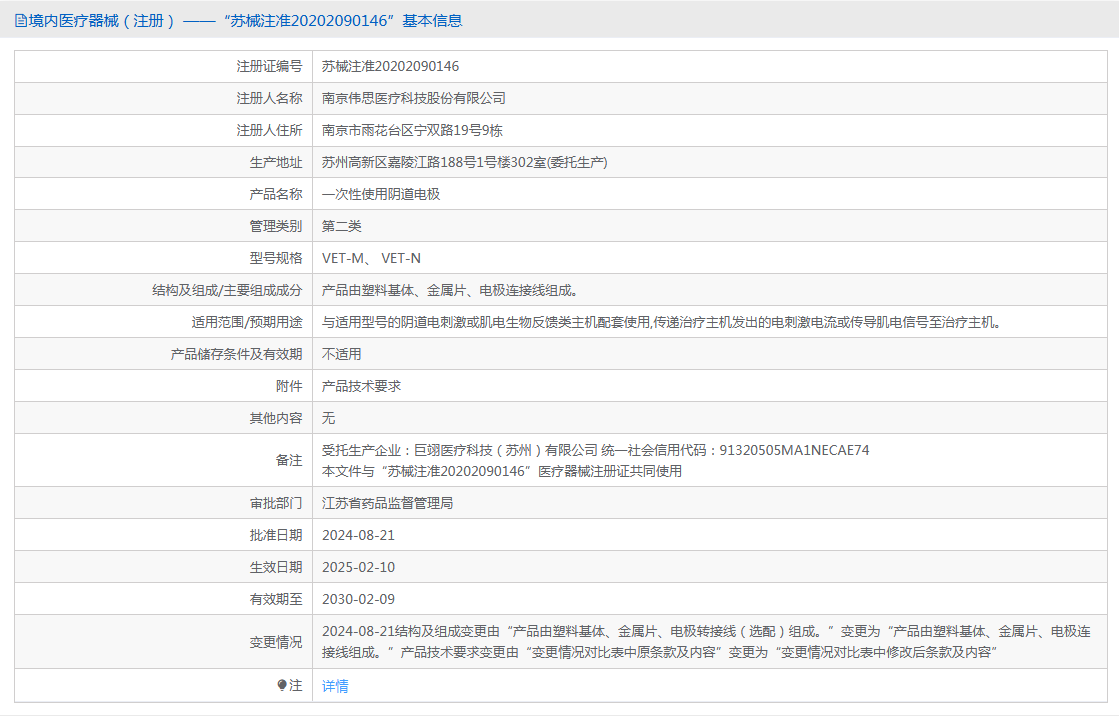Click the approval date 2024-08-21
The width and height of the screenshot is (1119, 716).
click(x=358, y=535)
